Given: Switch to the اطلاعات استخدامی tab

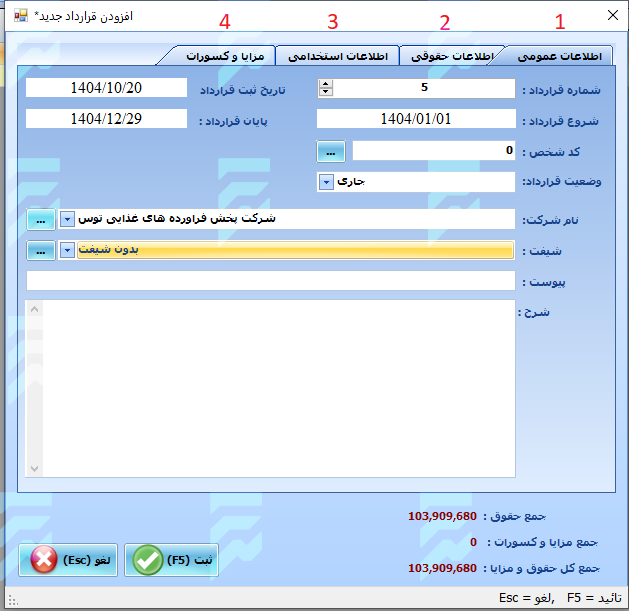Looking at the screenshot, I should (337, 57).
